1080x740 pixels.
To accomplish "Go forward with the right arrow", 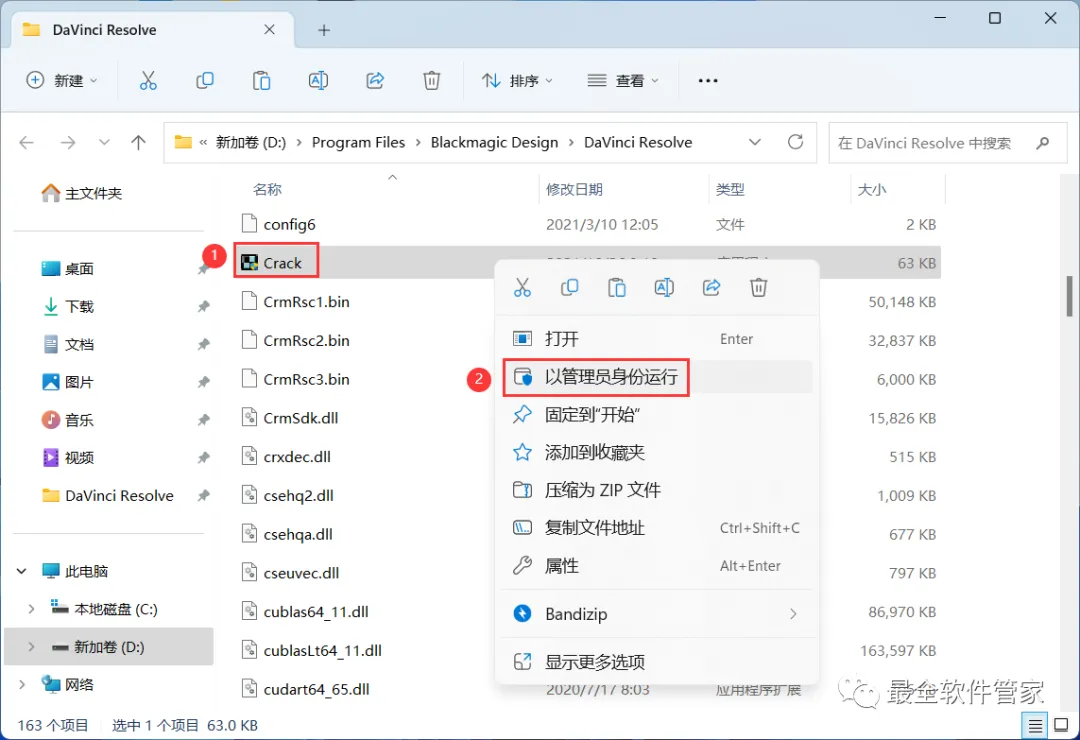I will point(68,143).
